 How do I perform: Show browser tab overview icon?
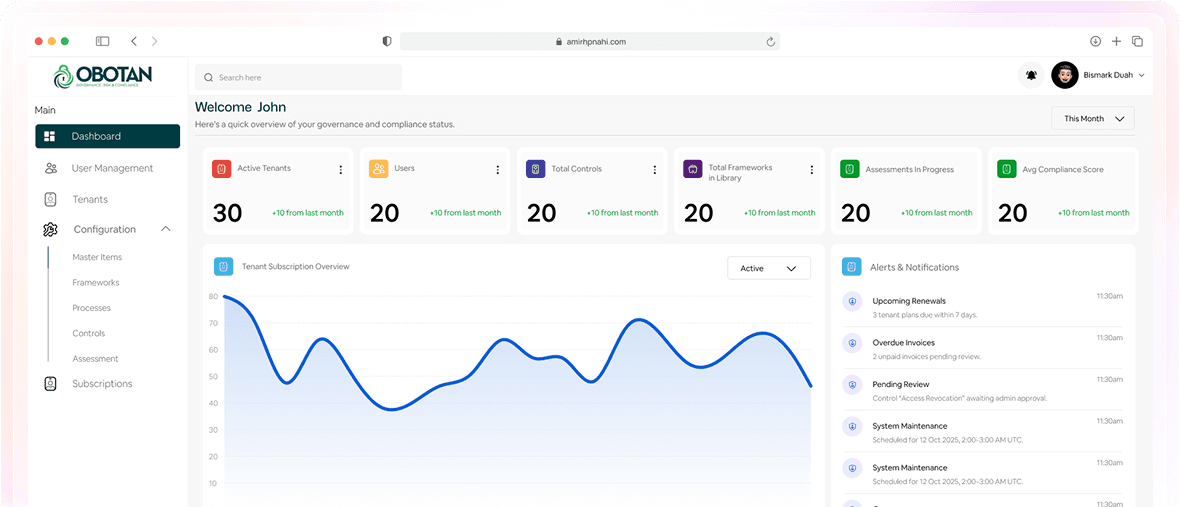(1137, 41)
